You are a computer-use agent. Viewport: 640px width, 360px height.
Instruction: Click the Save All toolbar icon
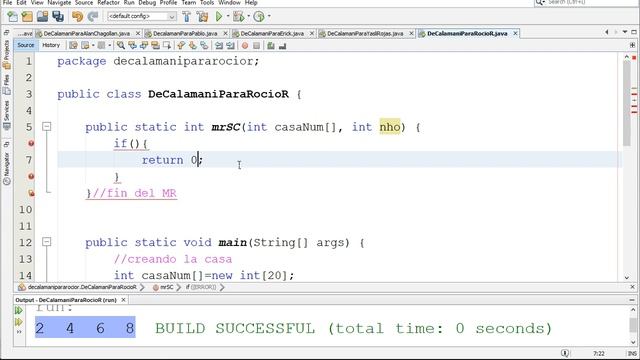click(x=58, y=16)
